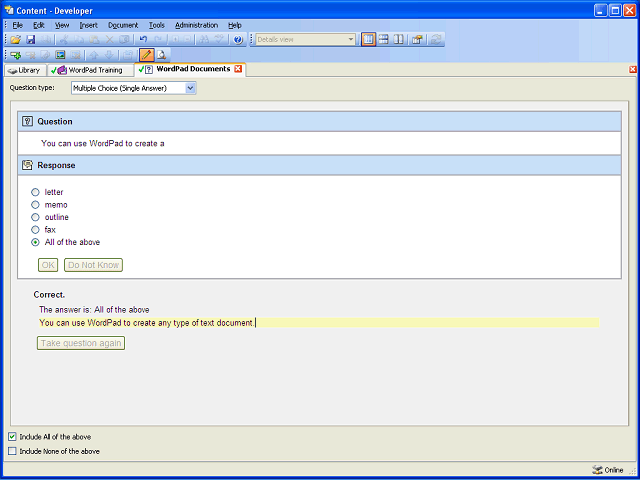Click the Question header icon
Screen dimensions: 640x480
27,121
